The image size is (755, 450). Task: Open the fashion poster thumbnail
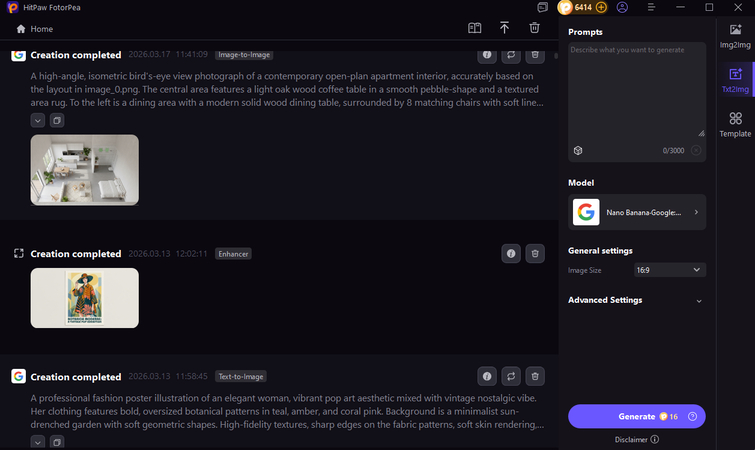pyautogui.click(x=85, y=298)
